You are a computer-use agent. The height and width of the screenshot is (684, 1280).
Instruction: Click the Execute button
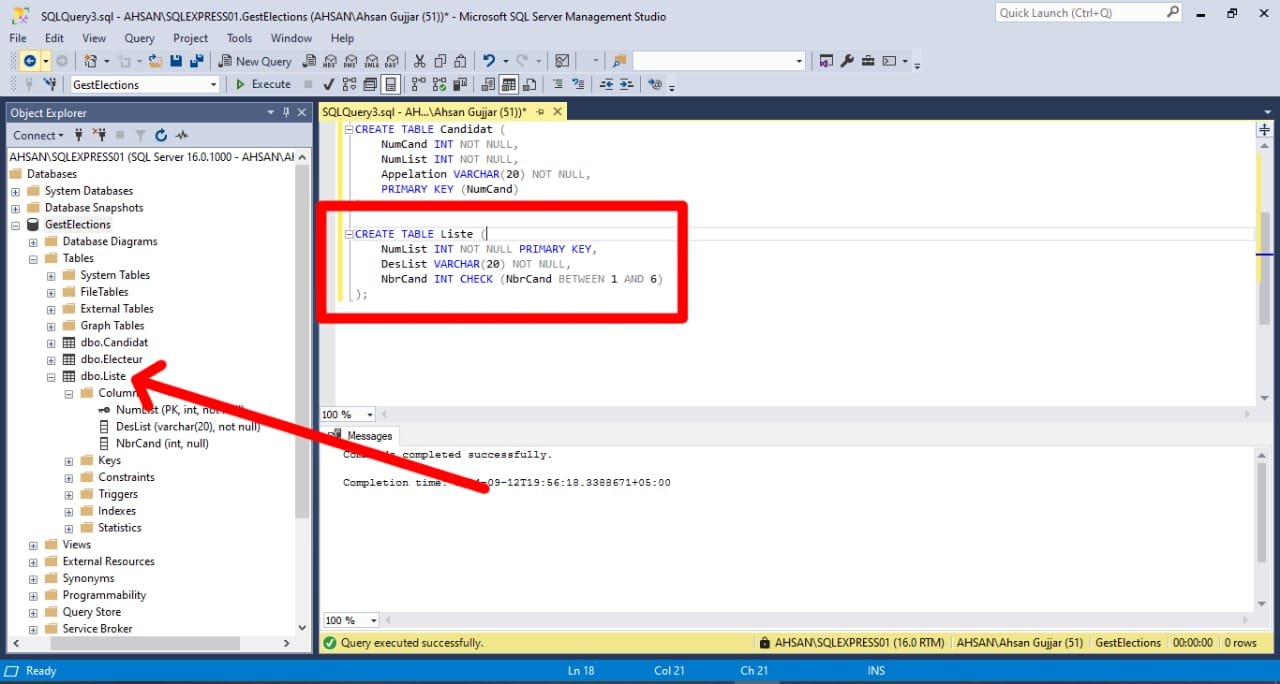263,84
